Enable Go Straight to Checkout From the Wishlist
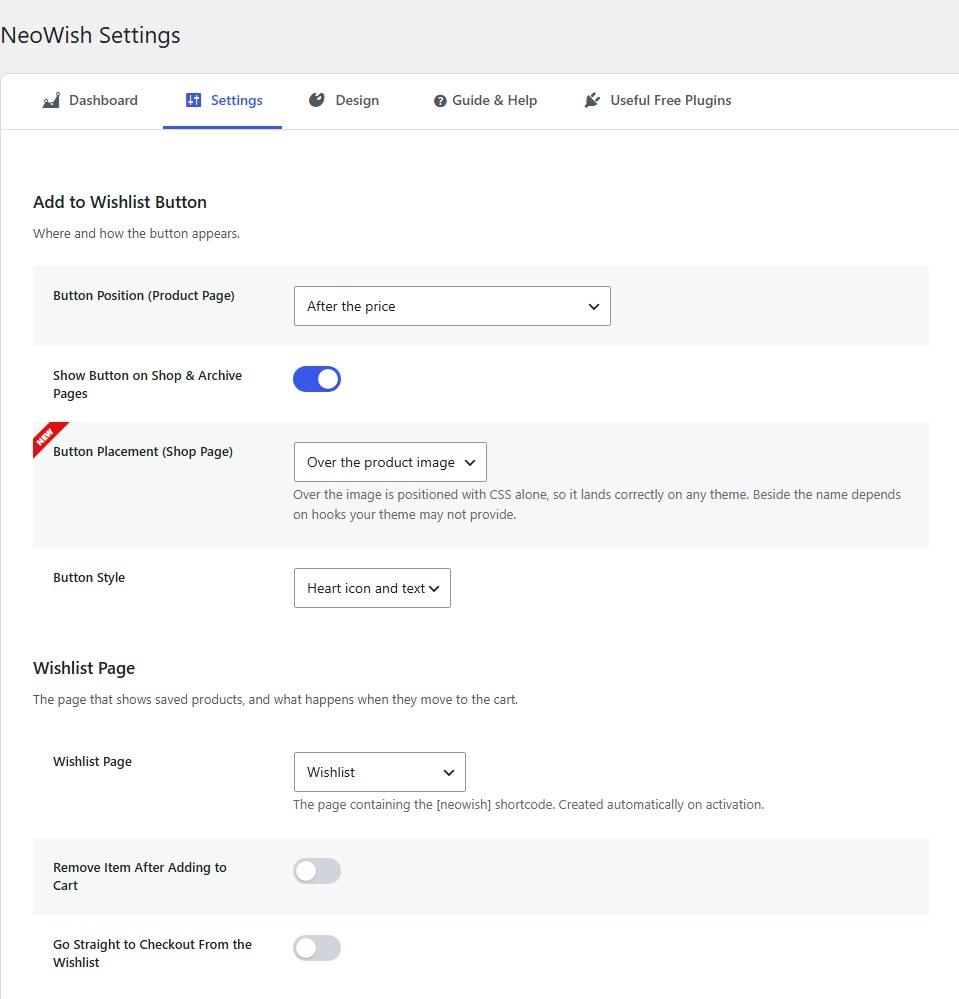Screen dimensions: 959x999 pyautogui.click(x=317, y=948)
